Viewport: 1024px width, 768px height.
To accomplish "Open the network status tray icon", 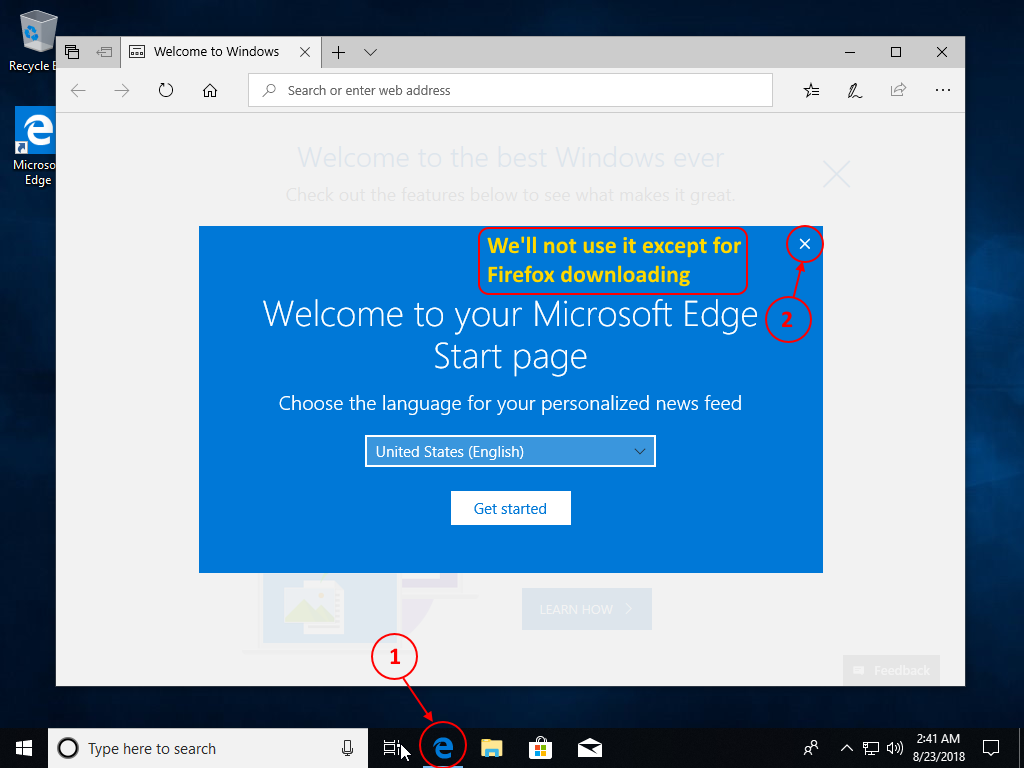I will [871, 748].
